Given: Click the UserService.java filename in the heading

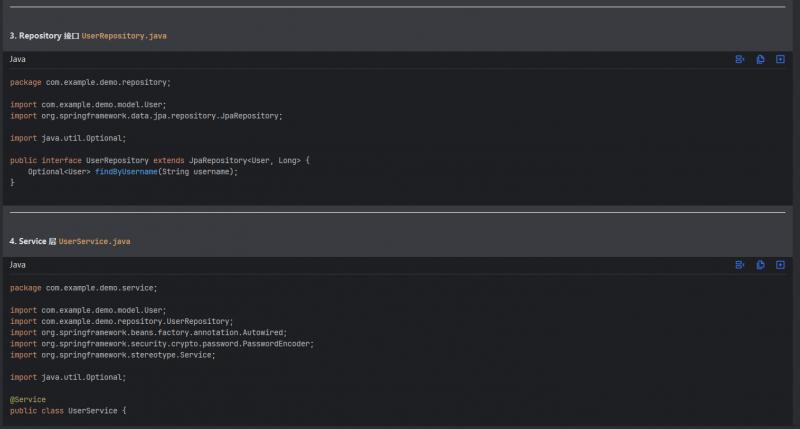Looking at the screenshot, I should (94, 242).
